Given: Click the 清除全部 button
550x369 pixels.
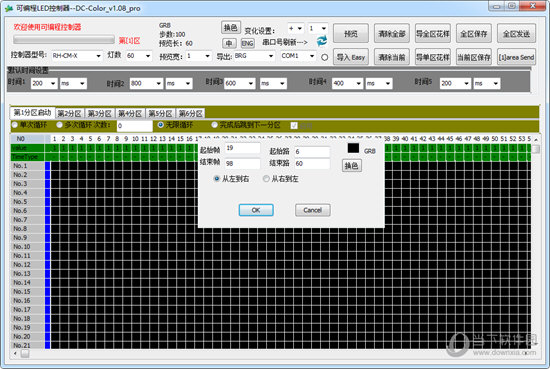Looking at the screenshot, I should click(392, 34).
